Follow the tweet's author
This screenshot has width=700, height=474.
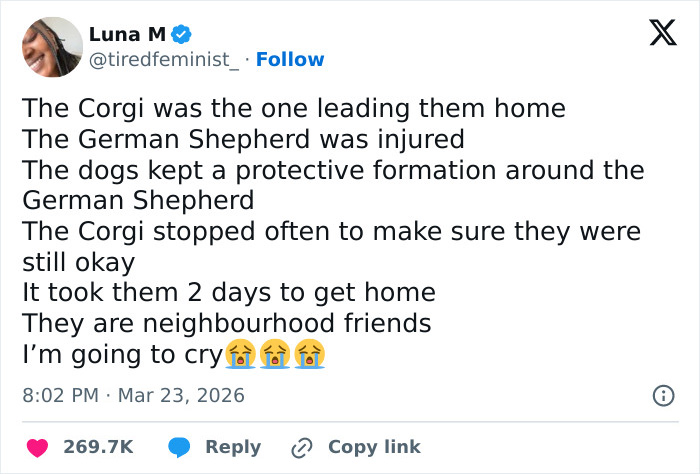pos(290,60)
